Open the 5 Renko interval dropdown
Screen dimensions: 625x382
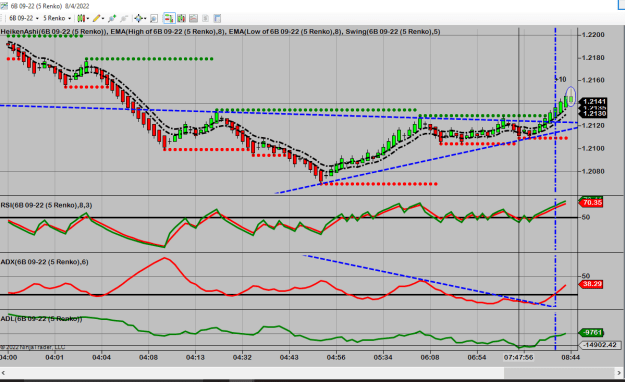tap(57, 18)
